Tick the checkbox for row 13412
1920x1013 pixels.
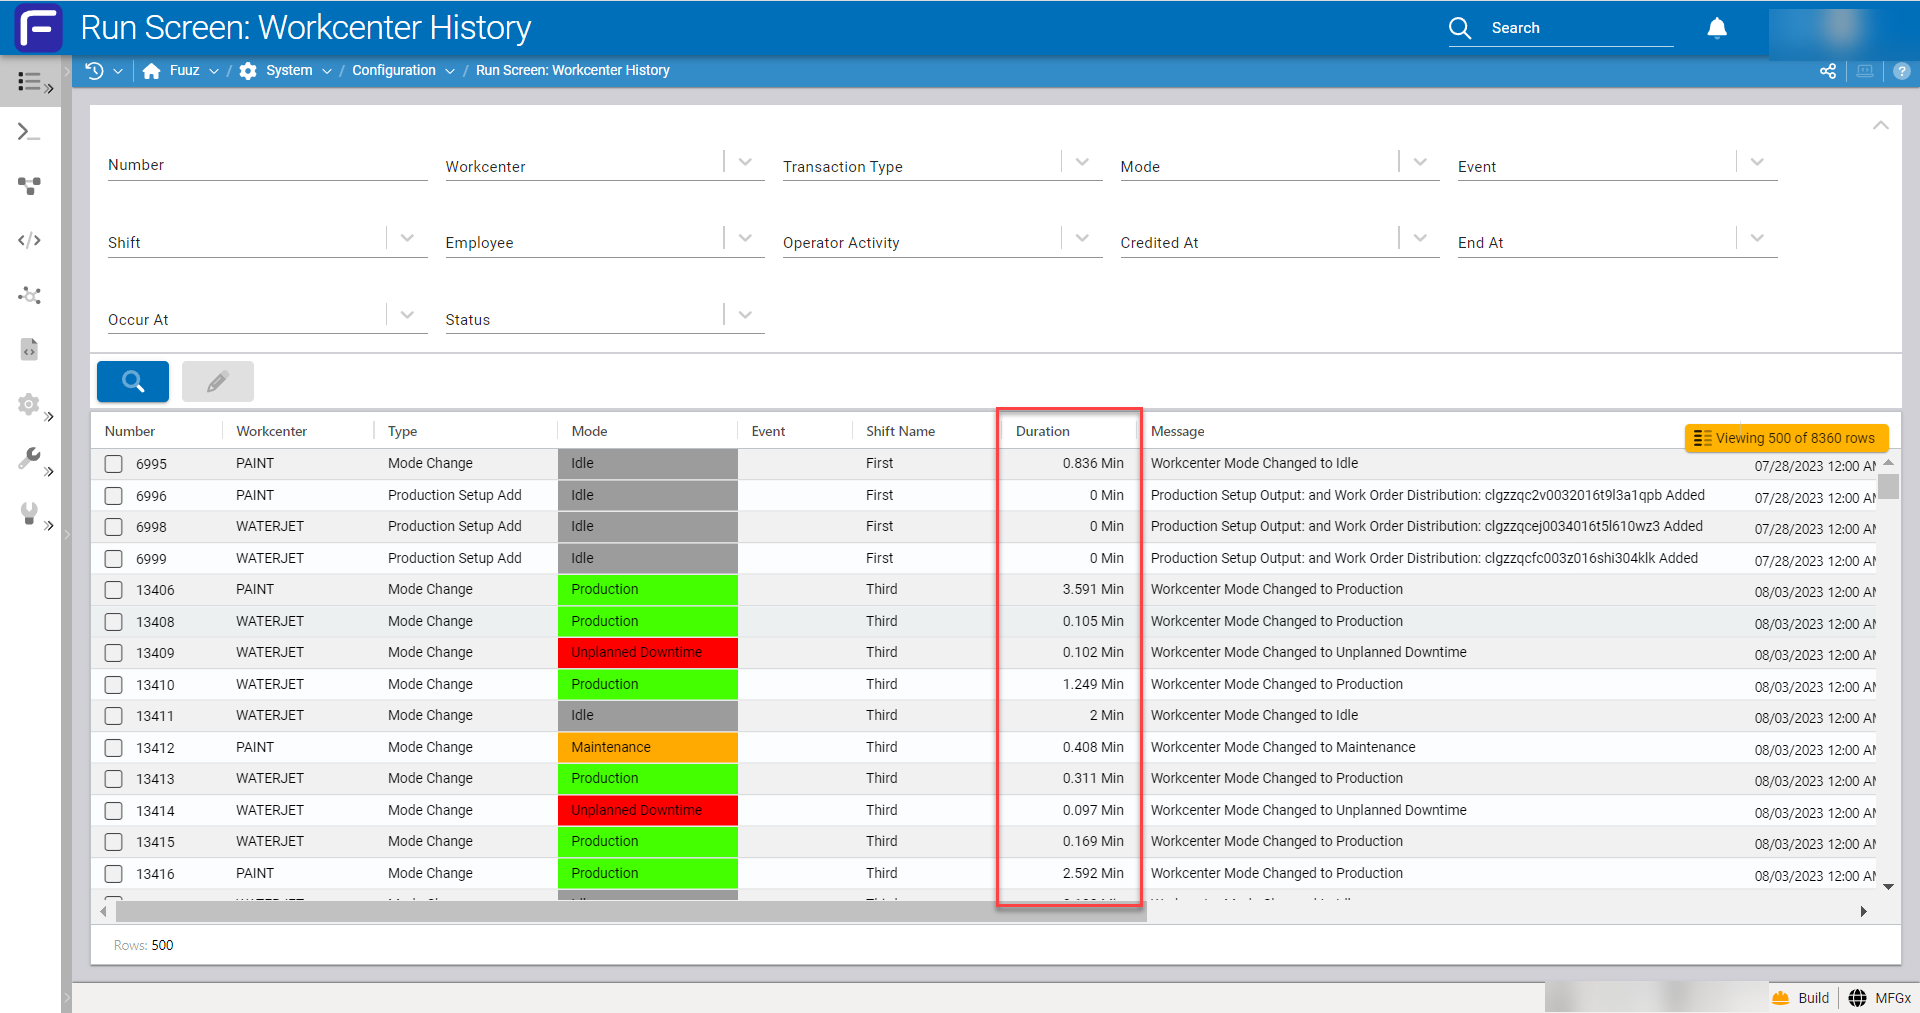pyautogui.click(x=114, y=748)
